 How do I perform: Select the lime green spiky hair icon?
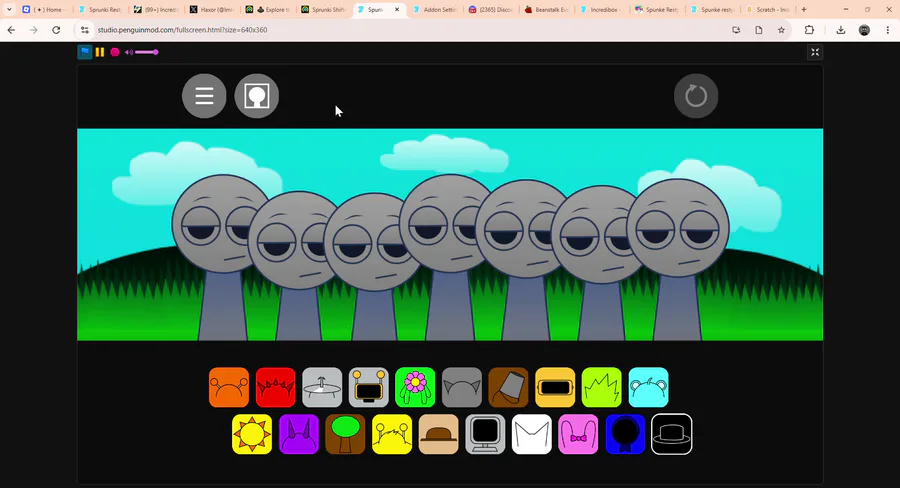(602, 388)
